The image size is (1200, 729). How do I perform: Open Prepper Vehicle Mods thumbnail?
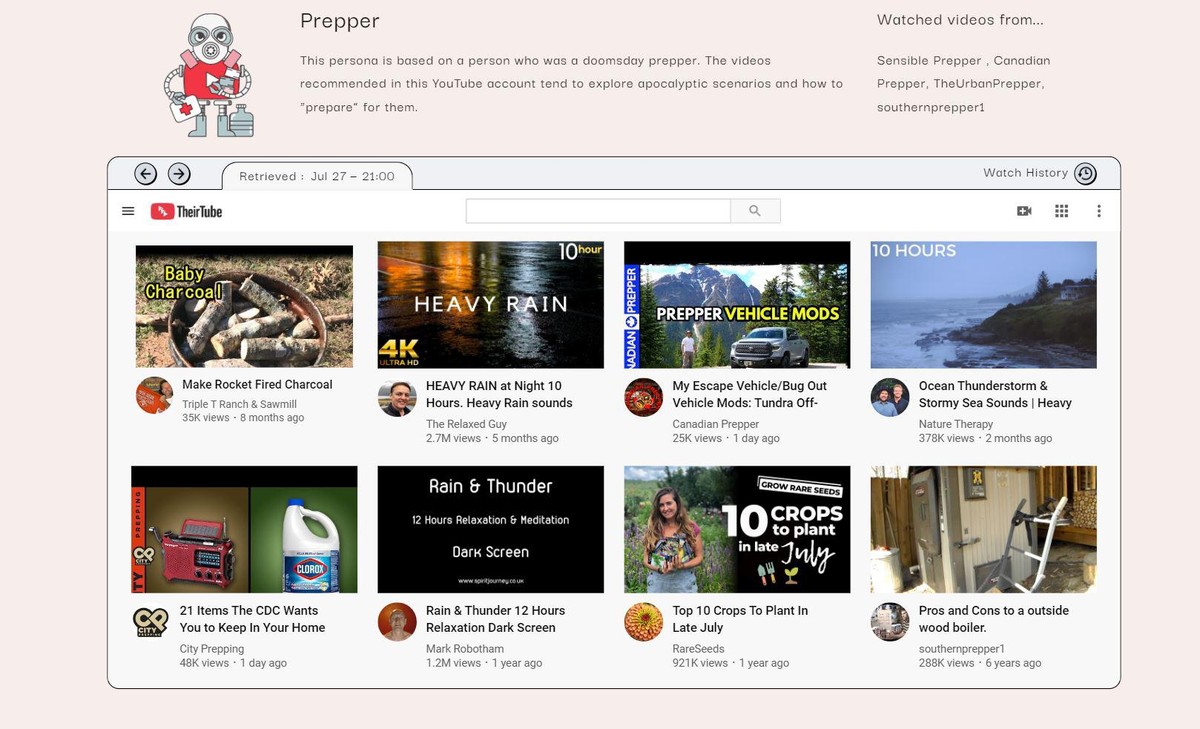[x=737, y=305]
